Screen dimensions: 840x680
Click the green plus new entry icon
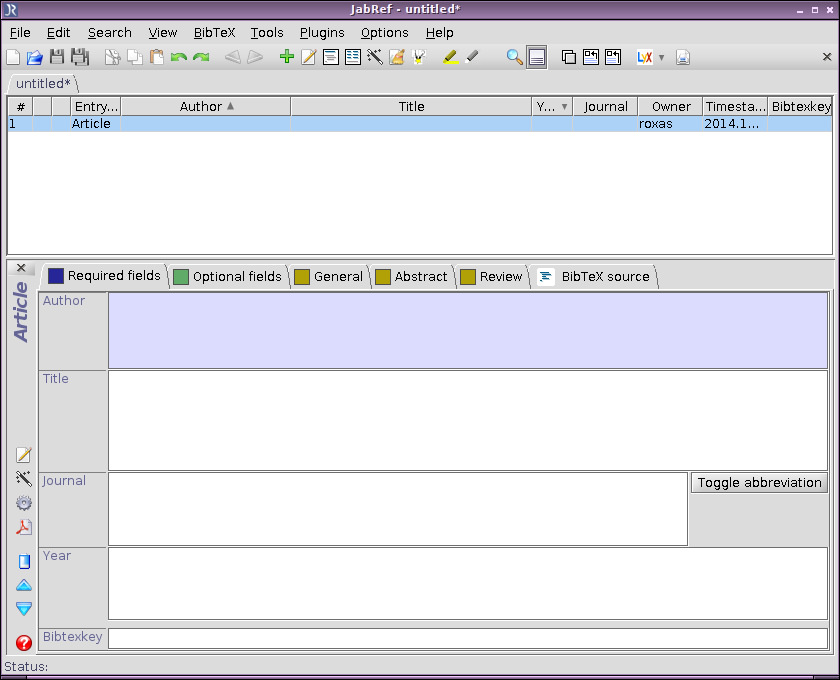(287, 57)
